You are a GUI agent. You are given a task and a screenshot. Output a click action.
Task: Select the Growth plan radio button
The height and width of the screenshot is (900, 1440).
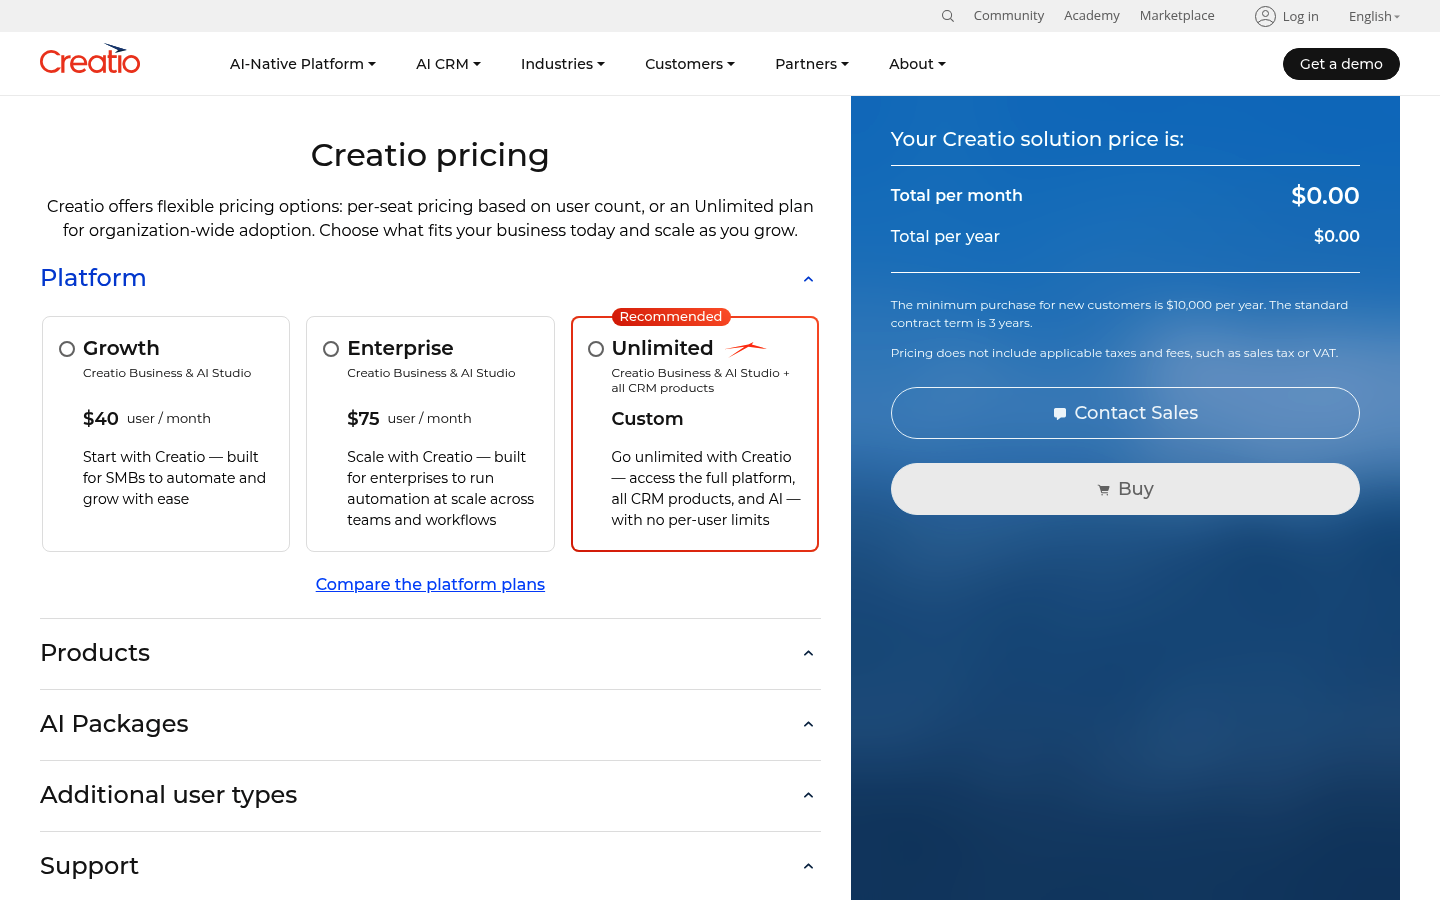pos(67,349)
